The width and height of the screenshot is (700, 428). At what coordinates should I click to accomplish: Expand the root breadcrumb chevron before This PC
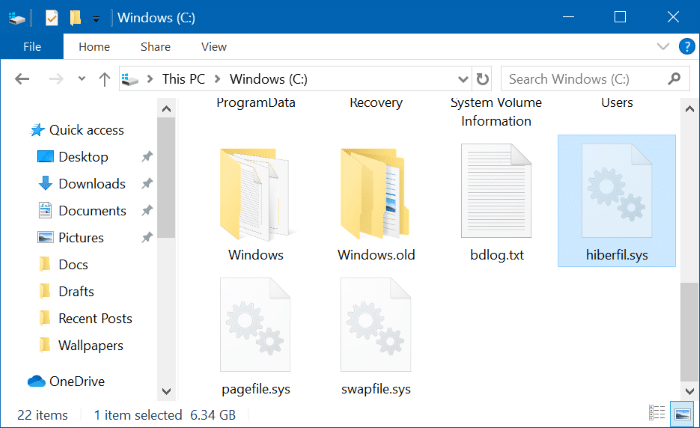pyautogui.click(x=150, y=79)
